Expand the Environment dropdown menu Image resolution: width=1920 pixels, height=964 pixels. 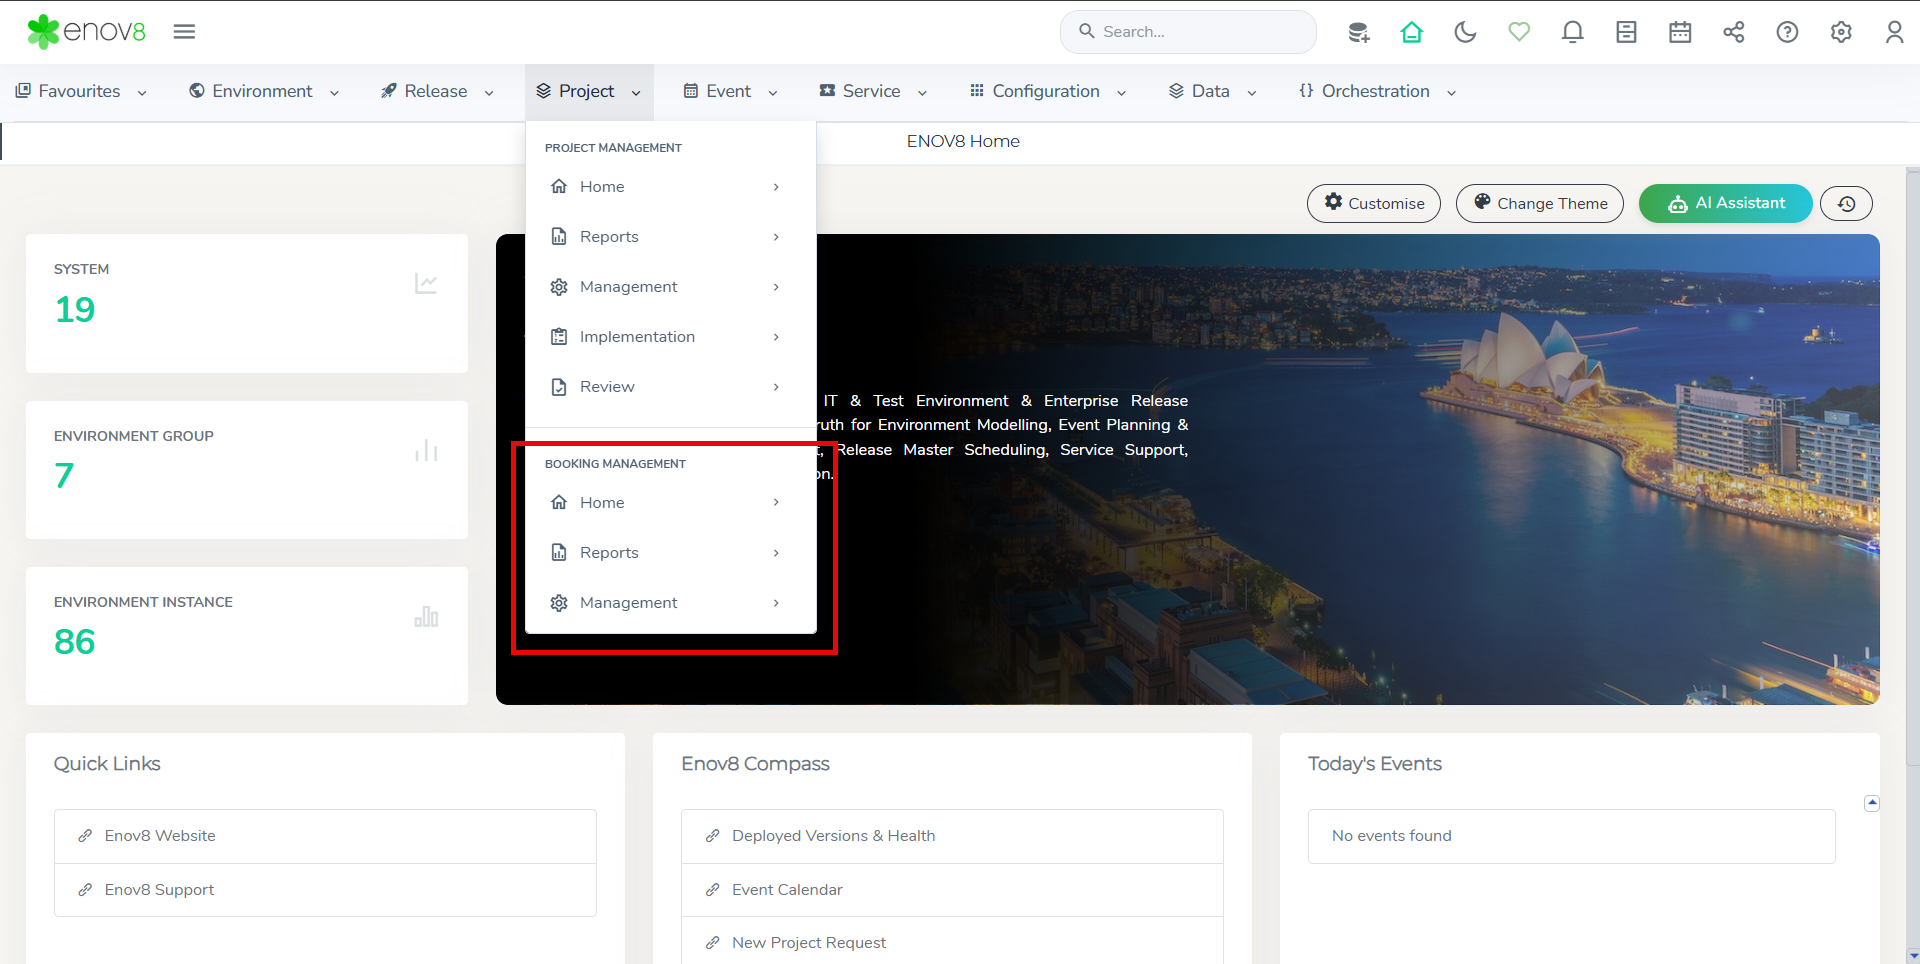point(264,91)
